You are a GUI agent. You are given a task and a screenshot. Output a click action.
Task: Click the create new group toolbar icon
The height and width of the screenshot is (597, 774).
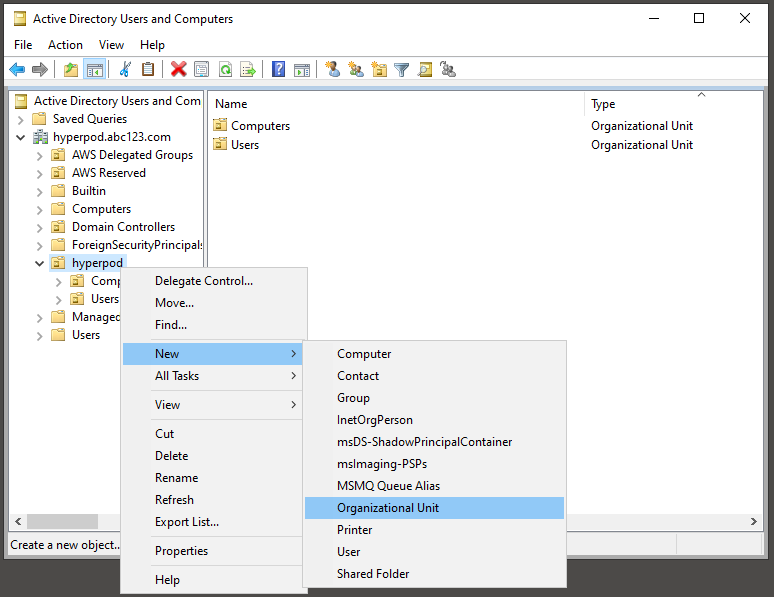(355, 70)
